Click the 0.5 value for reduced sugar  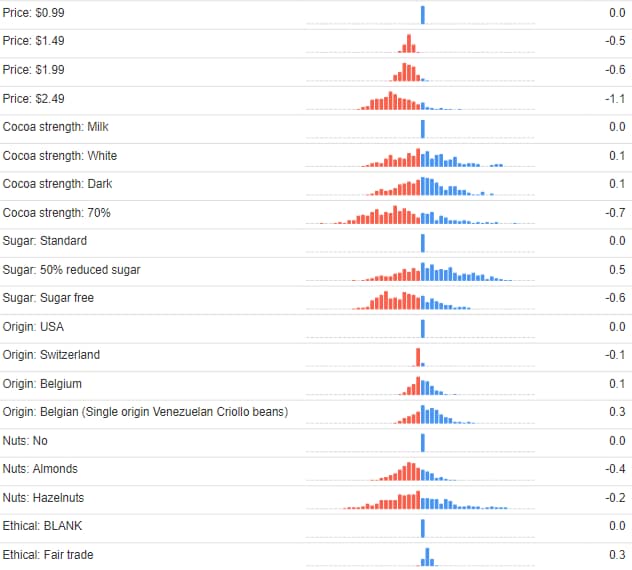pos(617,270)
